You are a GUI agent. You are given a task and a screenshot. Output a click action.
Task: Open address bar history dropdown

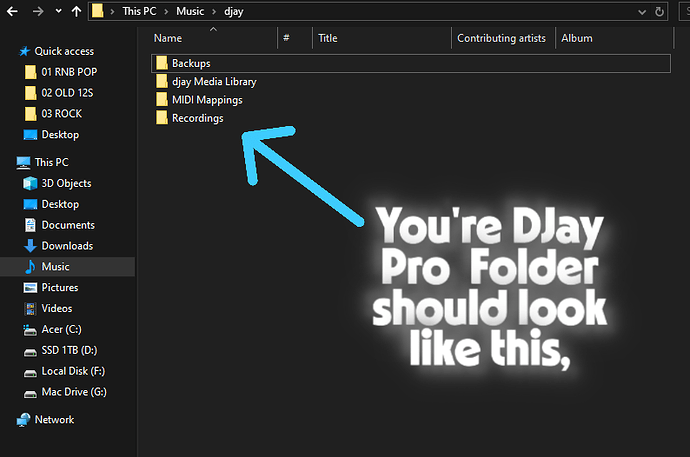coord(642,12)
